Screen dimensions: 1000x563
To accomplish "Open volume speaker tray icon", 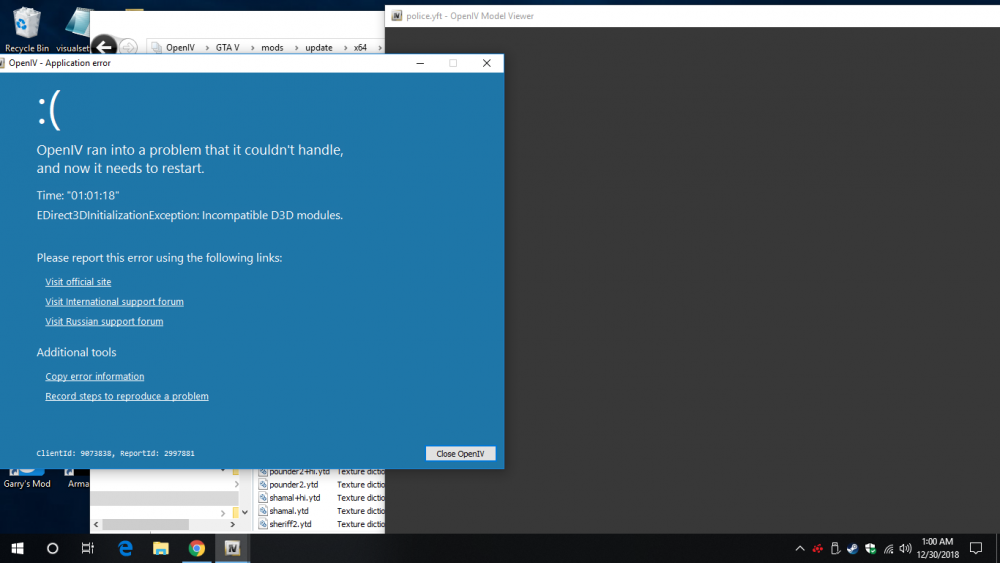I will click(906, 548).
